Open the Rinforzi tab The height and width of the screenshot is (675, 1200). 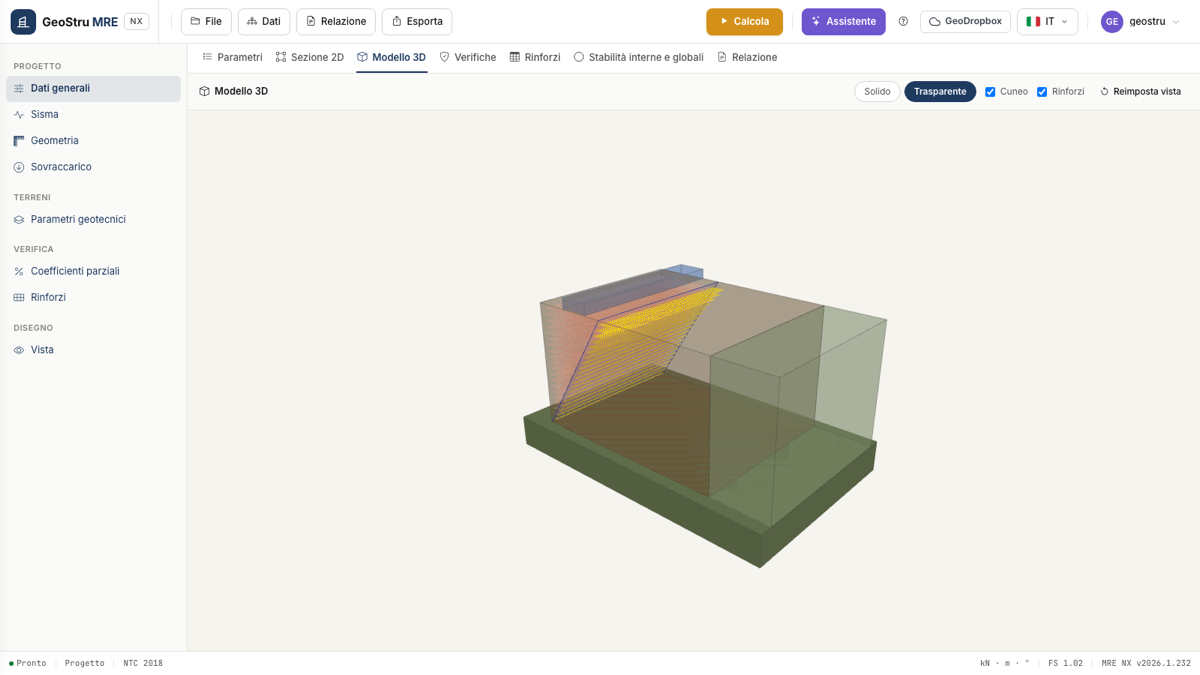coord(535,57)
